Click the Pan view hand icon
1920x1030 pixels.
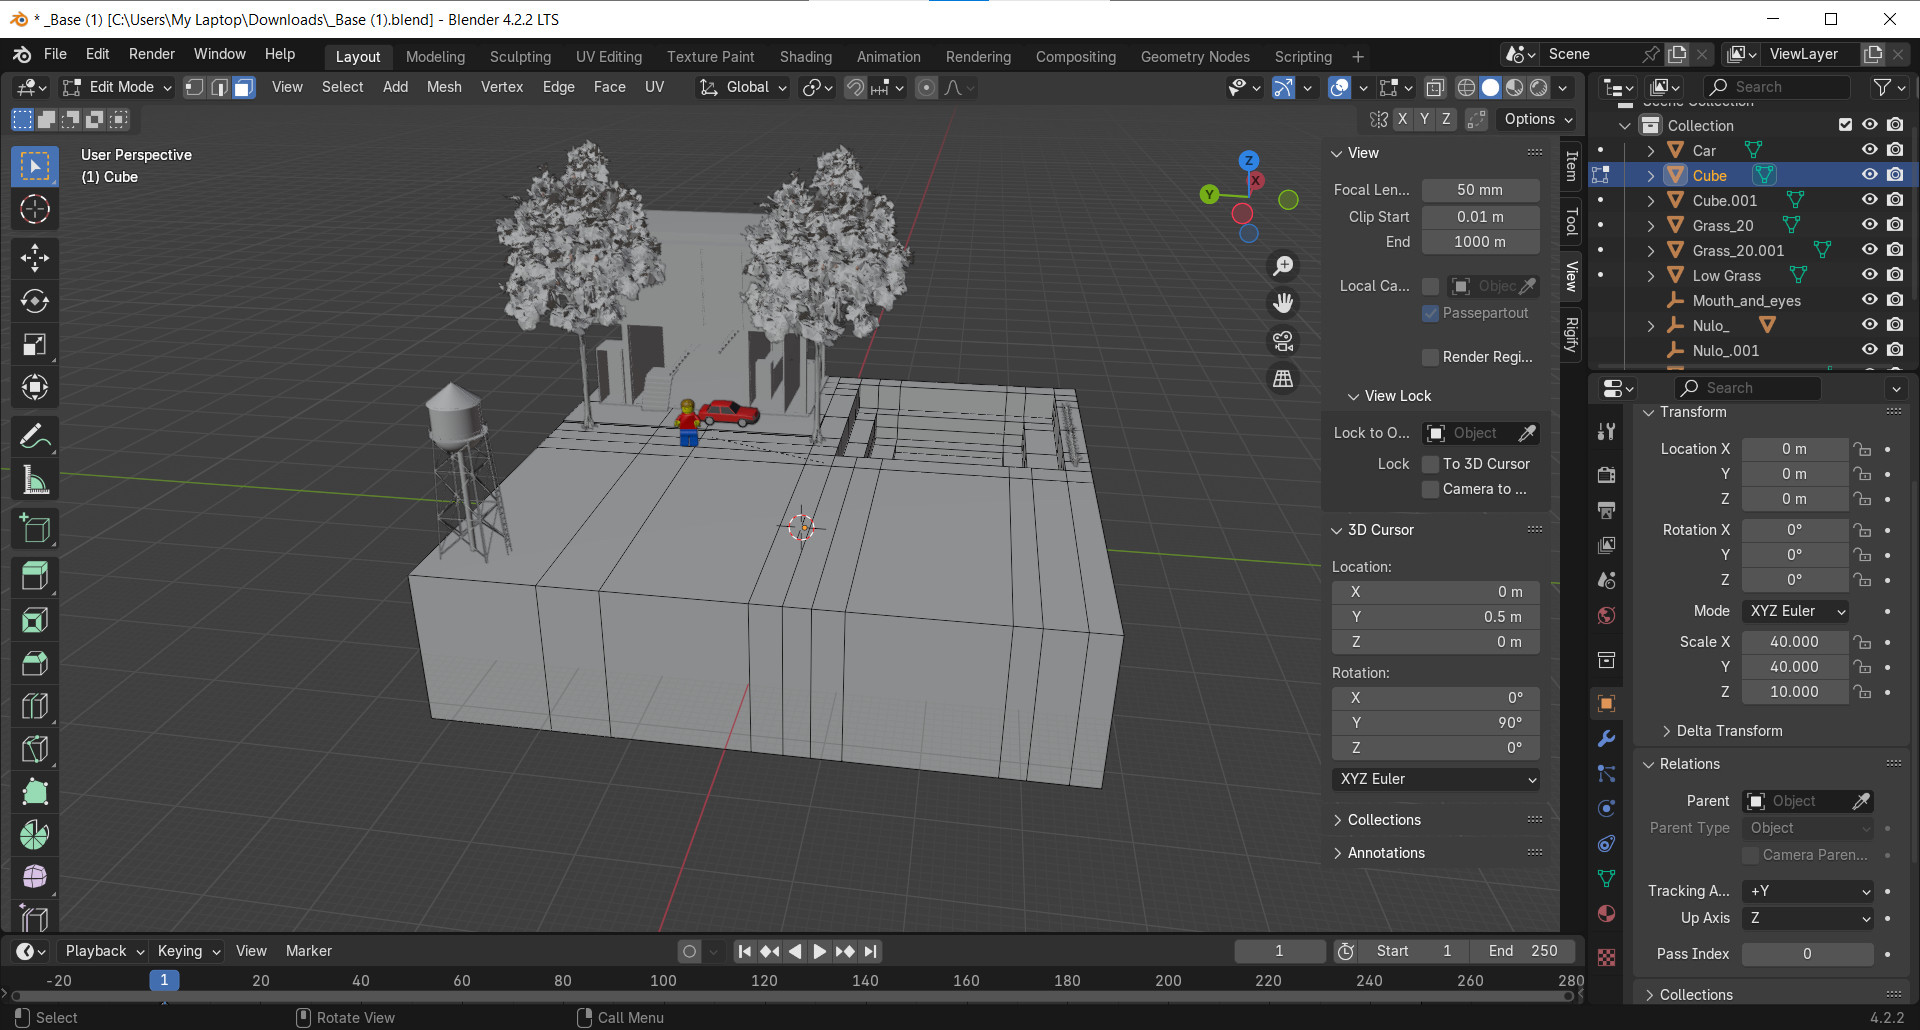(1283, 303)
